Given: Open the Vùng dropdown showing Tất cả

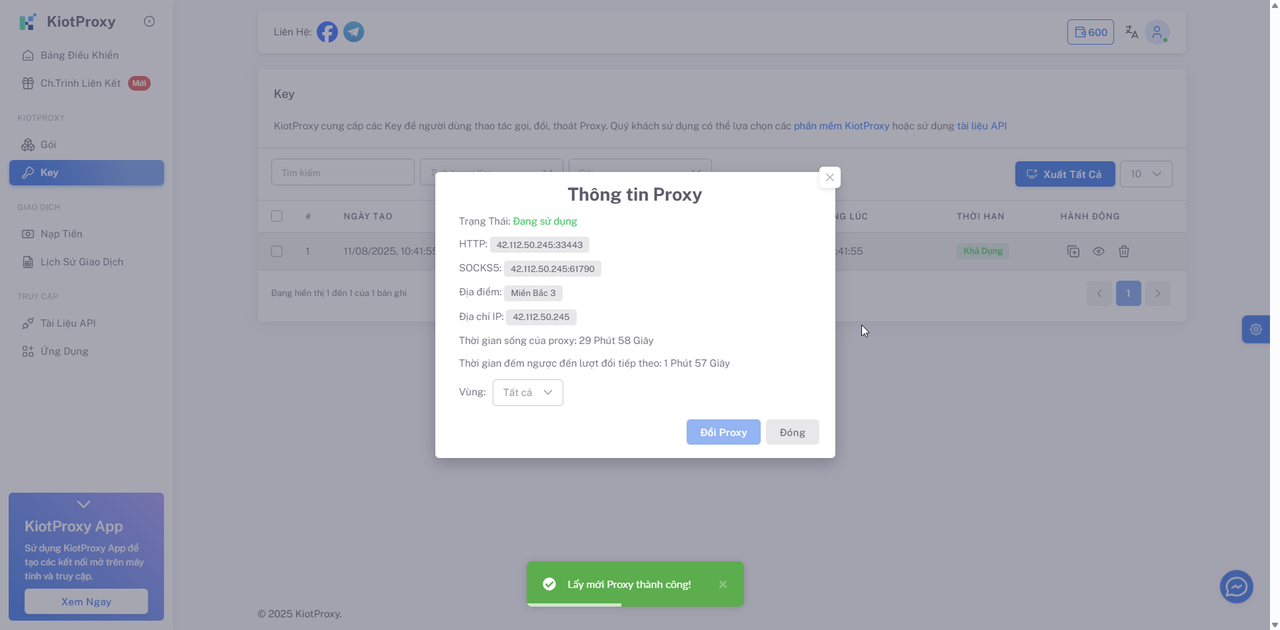Looking at the screenshot, I should 527,392.
